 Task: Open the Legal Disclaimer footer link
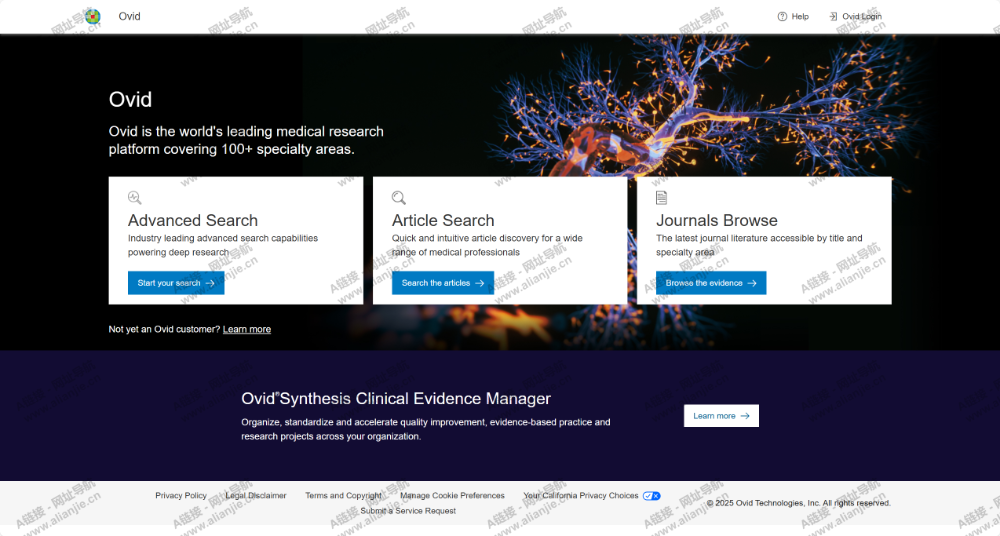pos(256,495)
